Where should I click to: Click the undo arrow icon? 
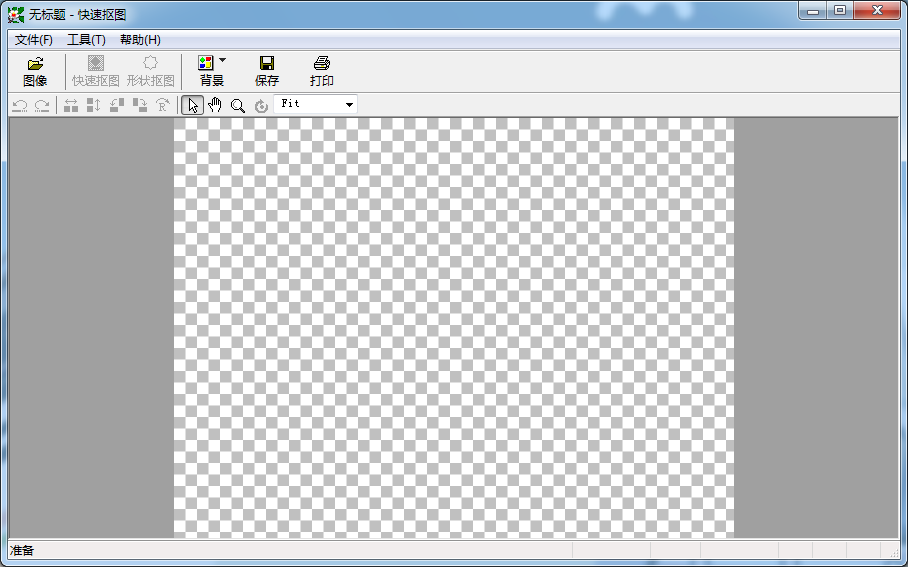pos(20,105)
